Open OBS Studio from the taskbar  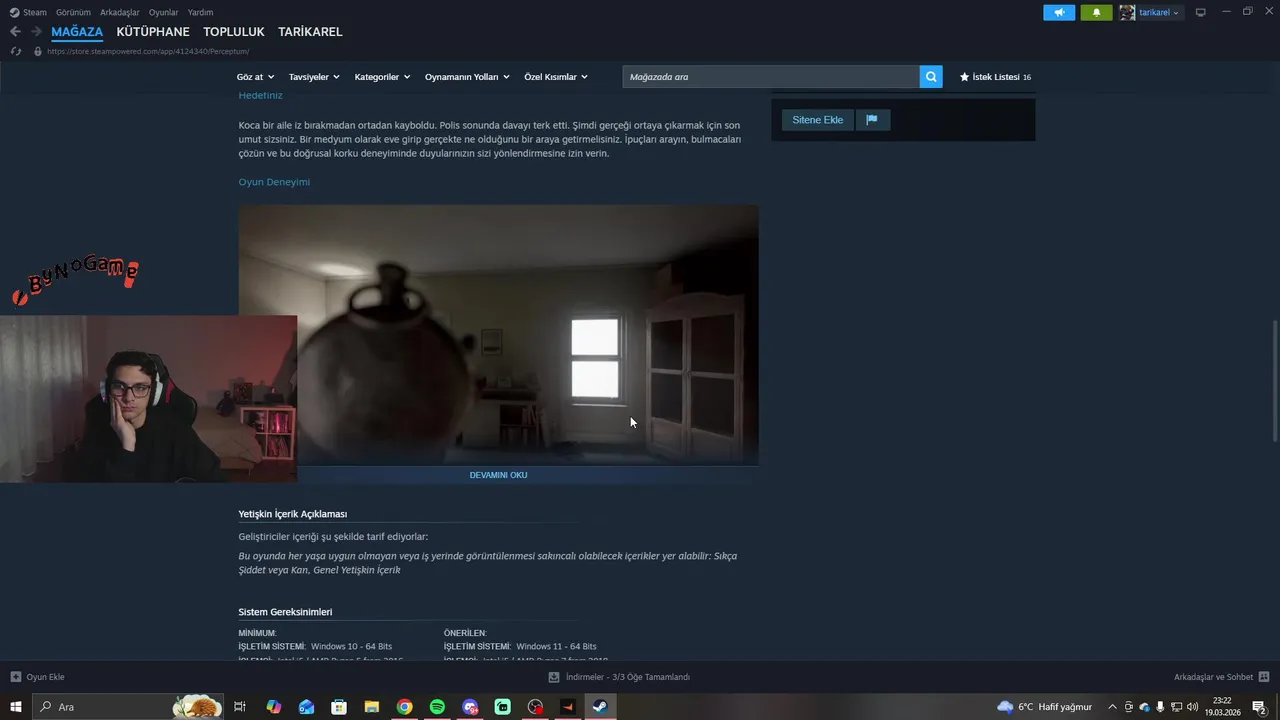point(536,707)
